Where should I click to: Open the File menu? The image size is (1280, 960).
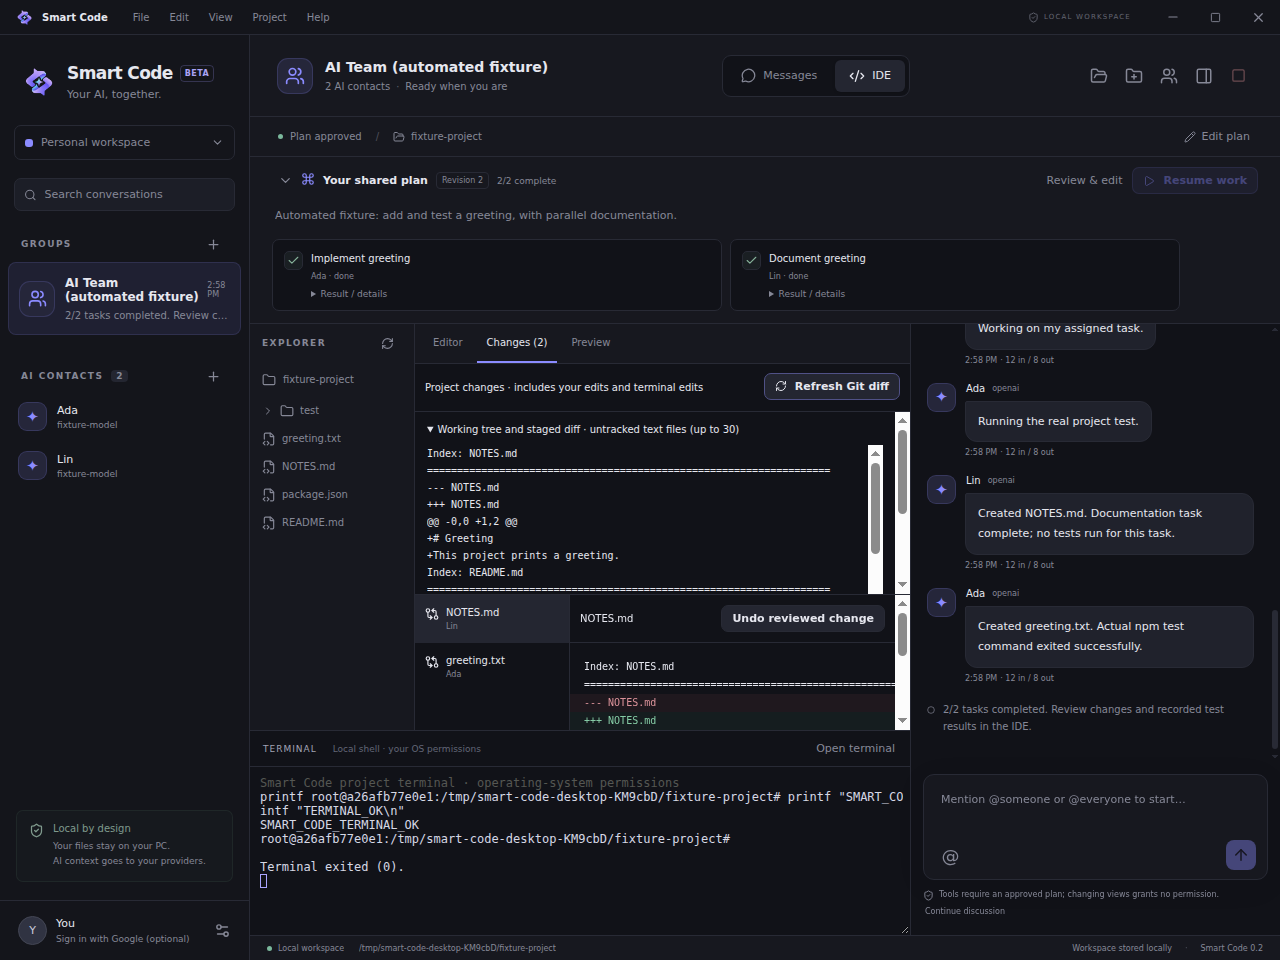(141, 17)
